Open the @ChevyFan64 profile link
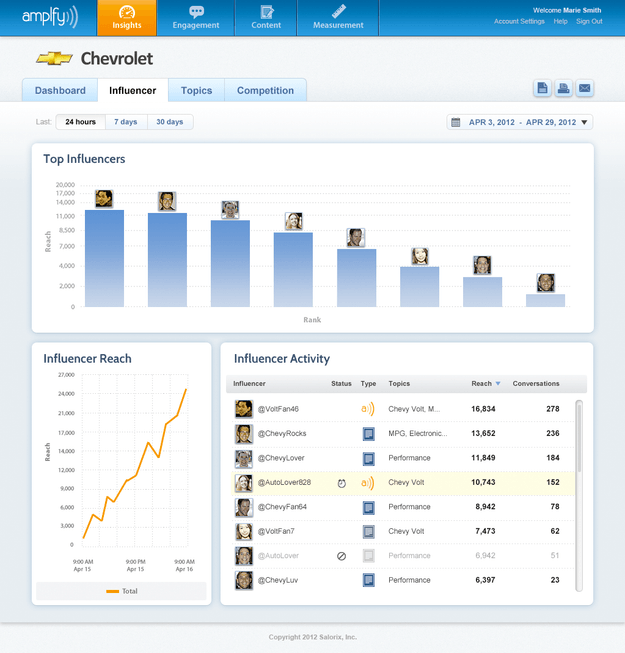 [x=282, y=507]
